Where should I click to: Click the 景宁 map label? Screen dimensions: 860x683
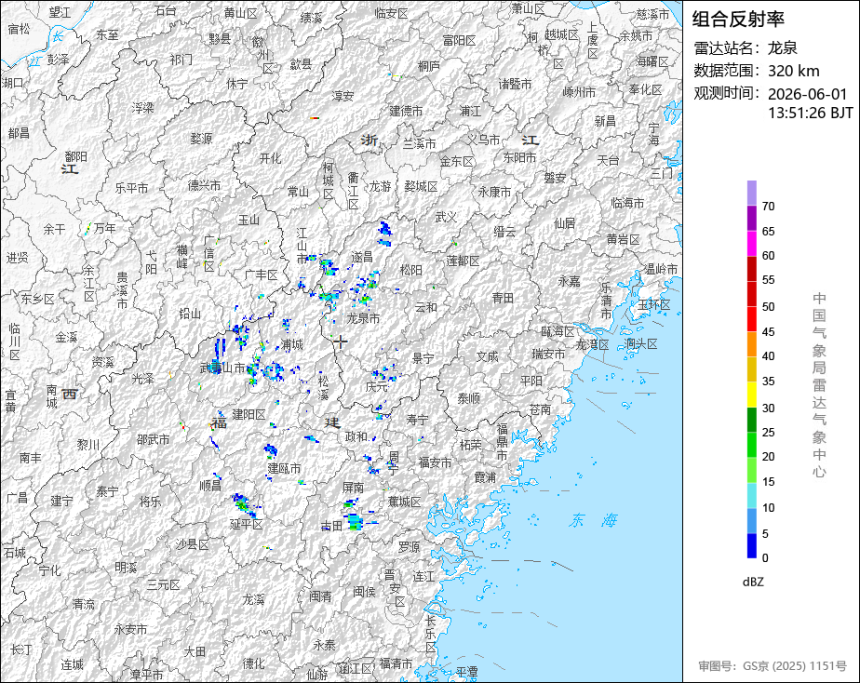tap(423, 358)
